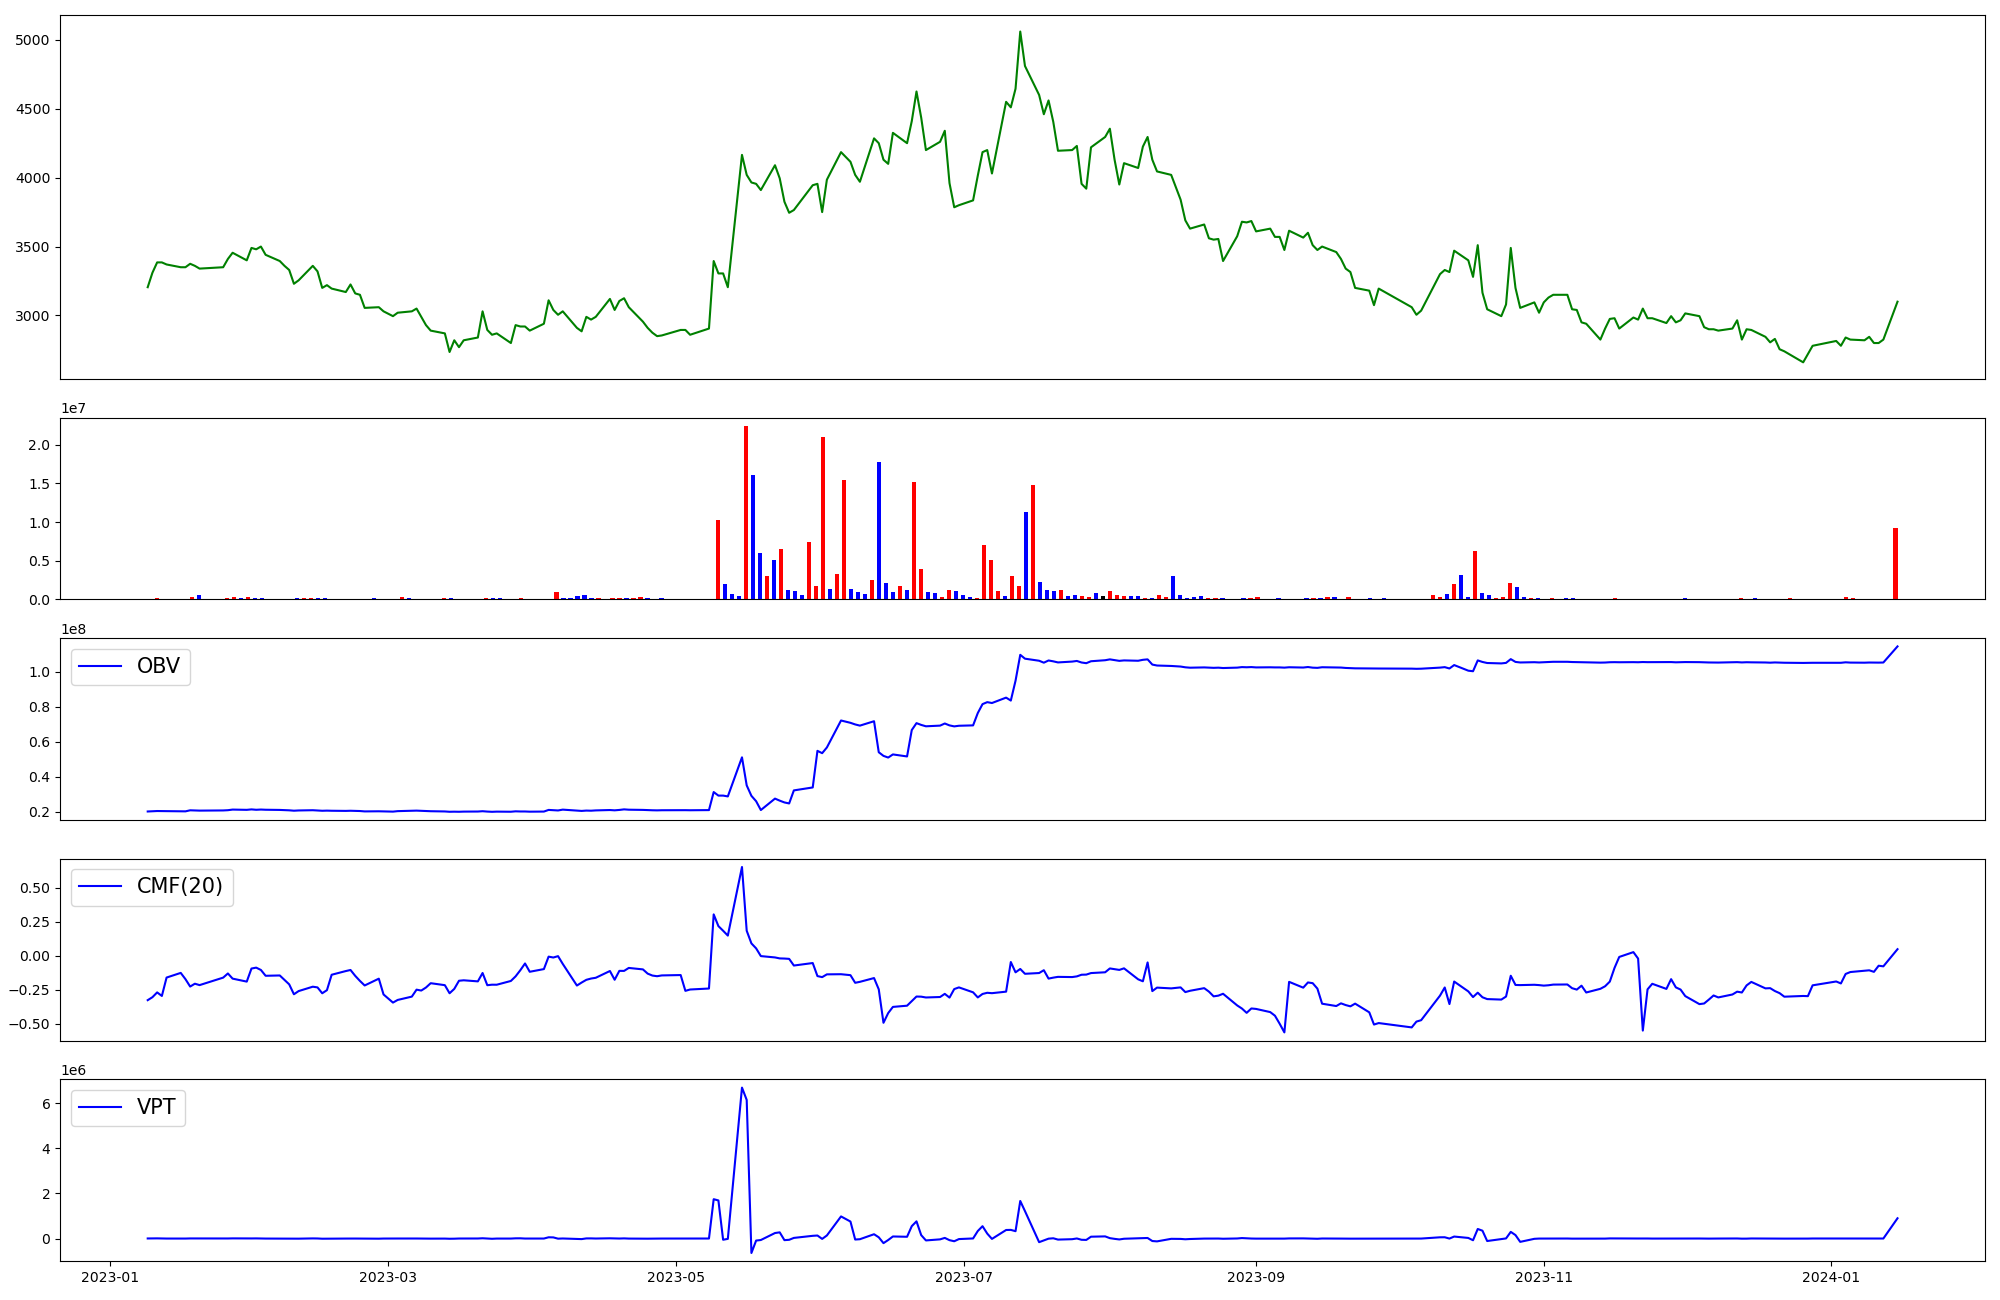The width and height of the screenshot is (2000, 1300).
Task: Click the 5000 price axis tick label
Action: tap(32, 41)
